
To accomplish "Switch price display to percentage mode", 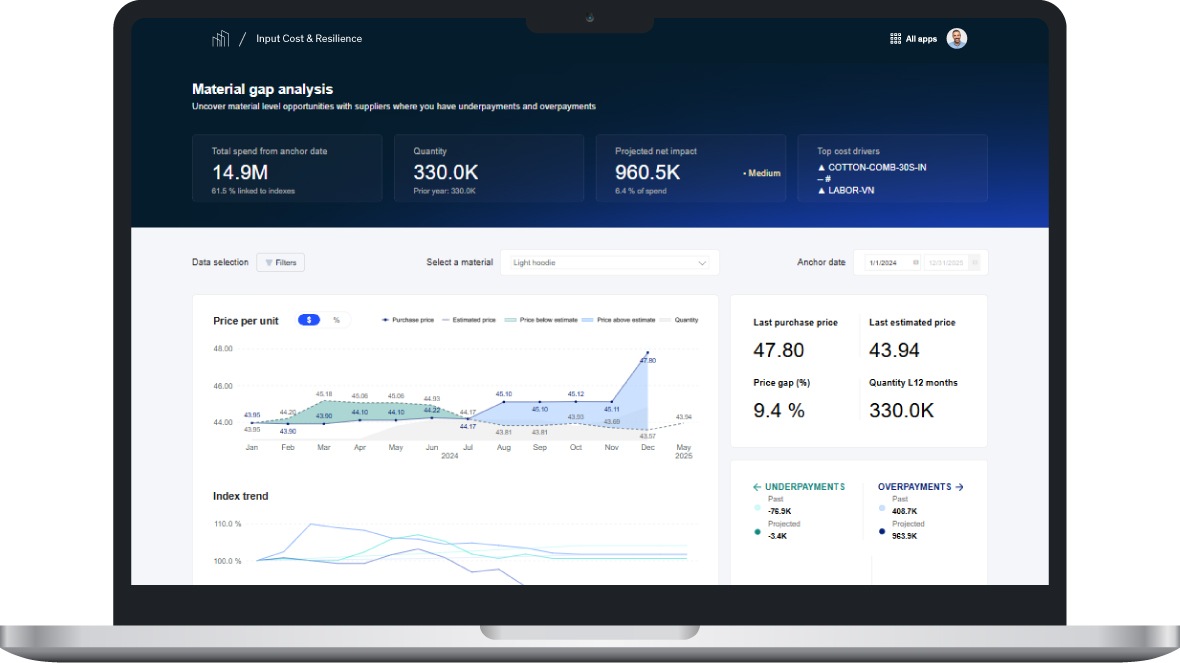I will pos(337,319).
